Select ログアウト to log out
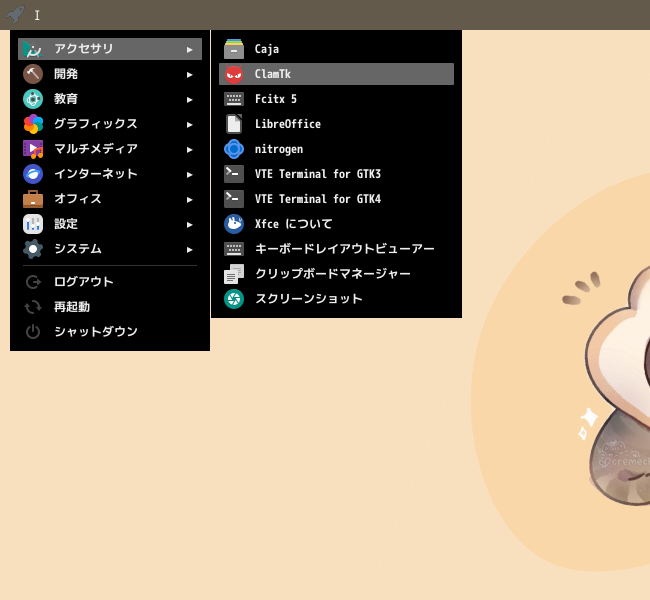Viewport: 650px width, 600px height. pos(110,282)
